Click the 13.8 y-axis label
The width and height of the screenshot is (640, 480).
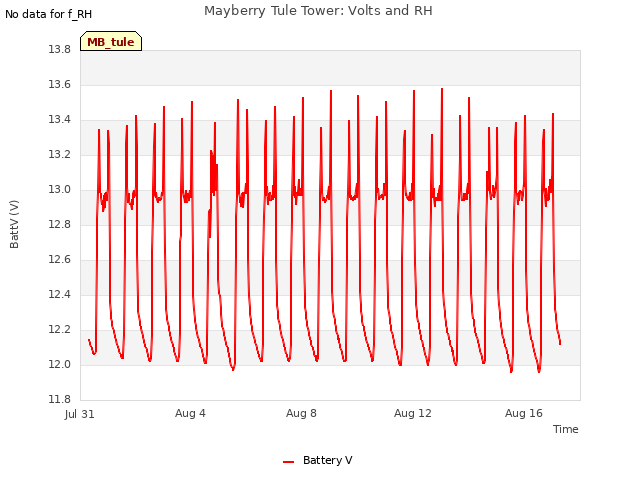point(60,50)
